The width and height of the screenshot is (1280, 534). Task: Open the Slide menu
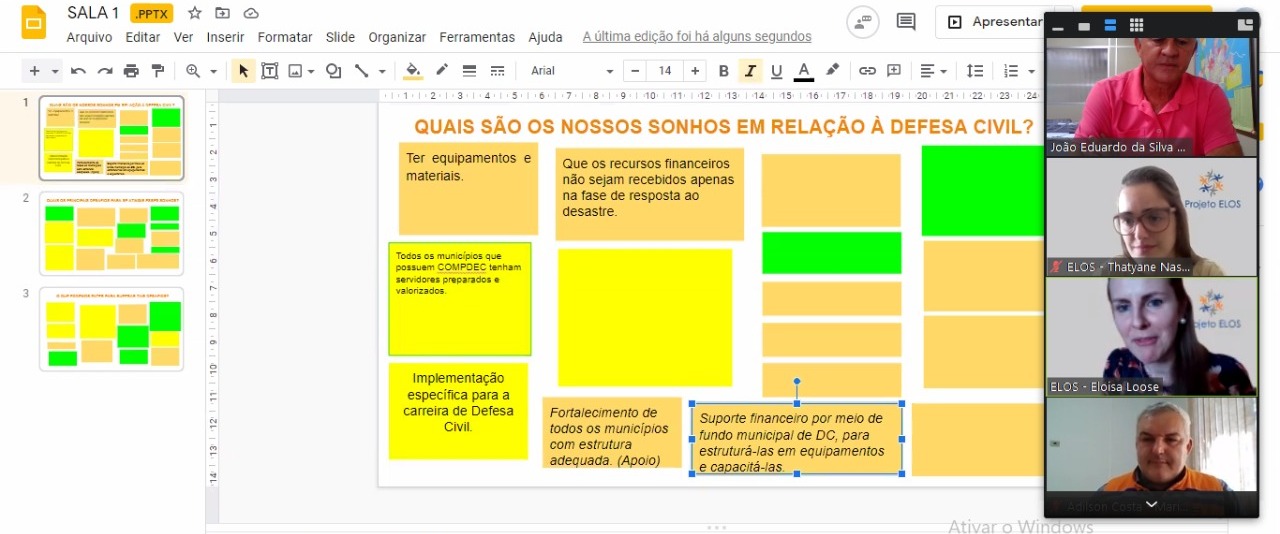coord(340,37)
